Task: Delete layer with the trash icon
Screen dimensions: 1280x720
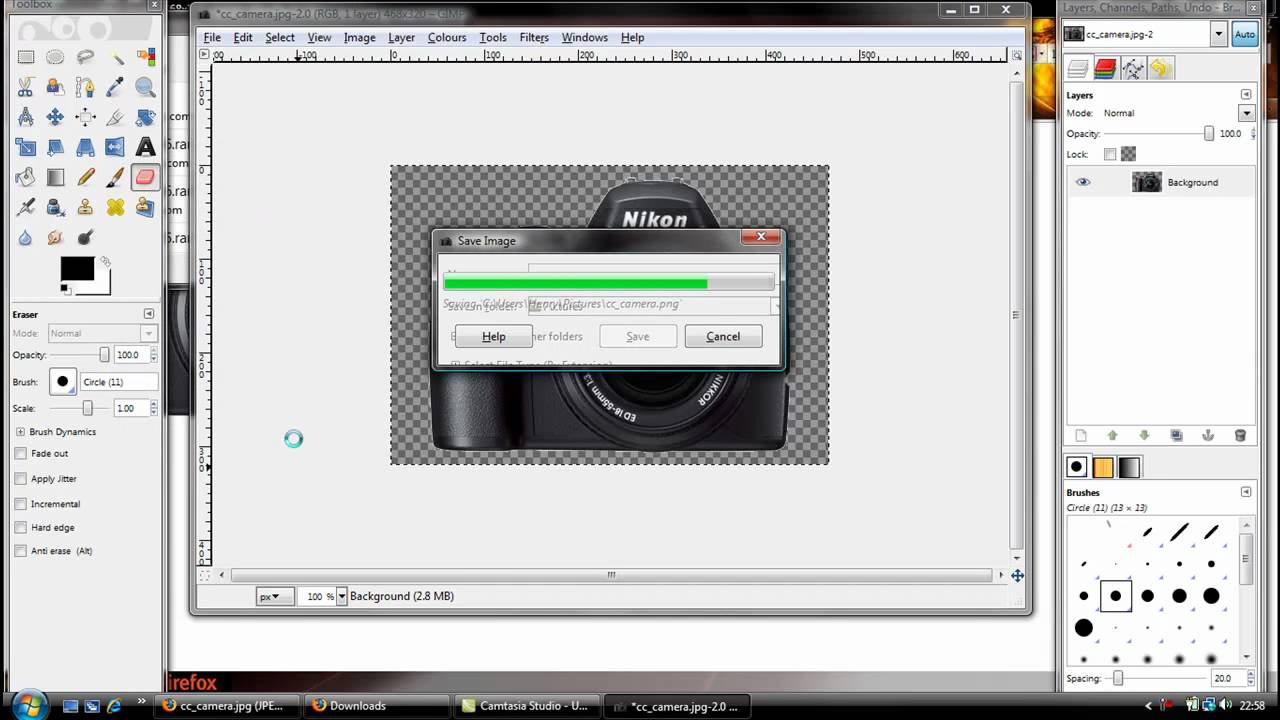Action: click(1240, 436)
